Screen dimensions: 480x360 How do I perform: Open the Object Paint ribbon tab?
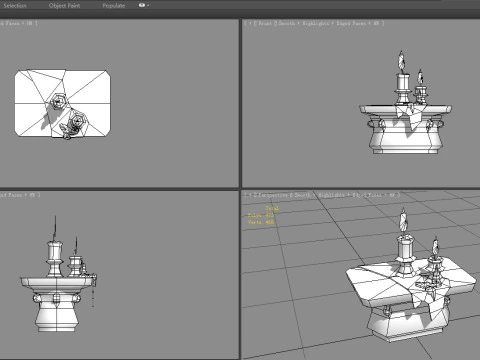click(x=64, y=5)
